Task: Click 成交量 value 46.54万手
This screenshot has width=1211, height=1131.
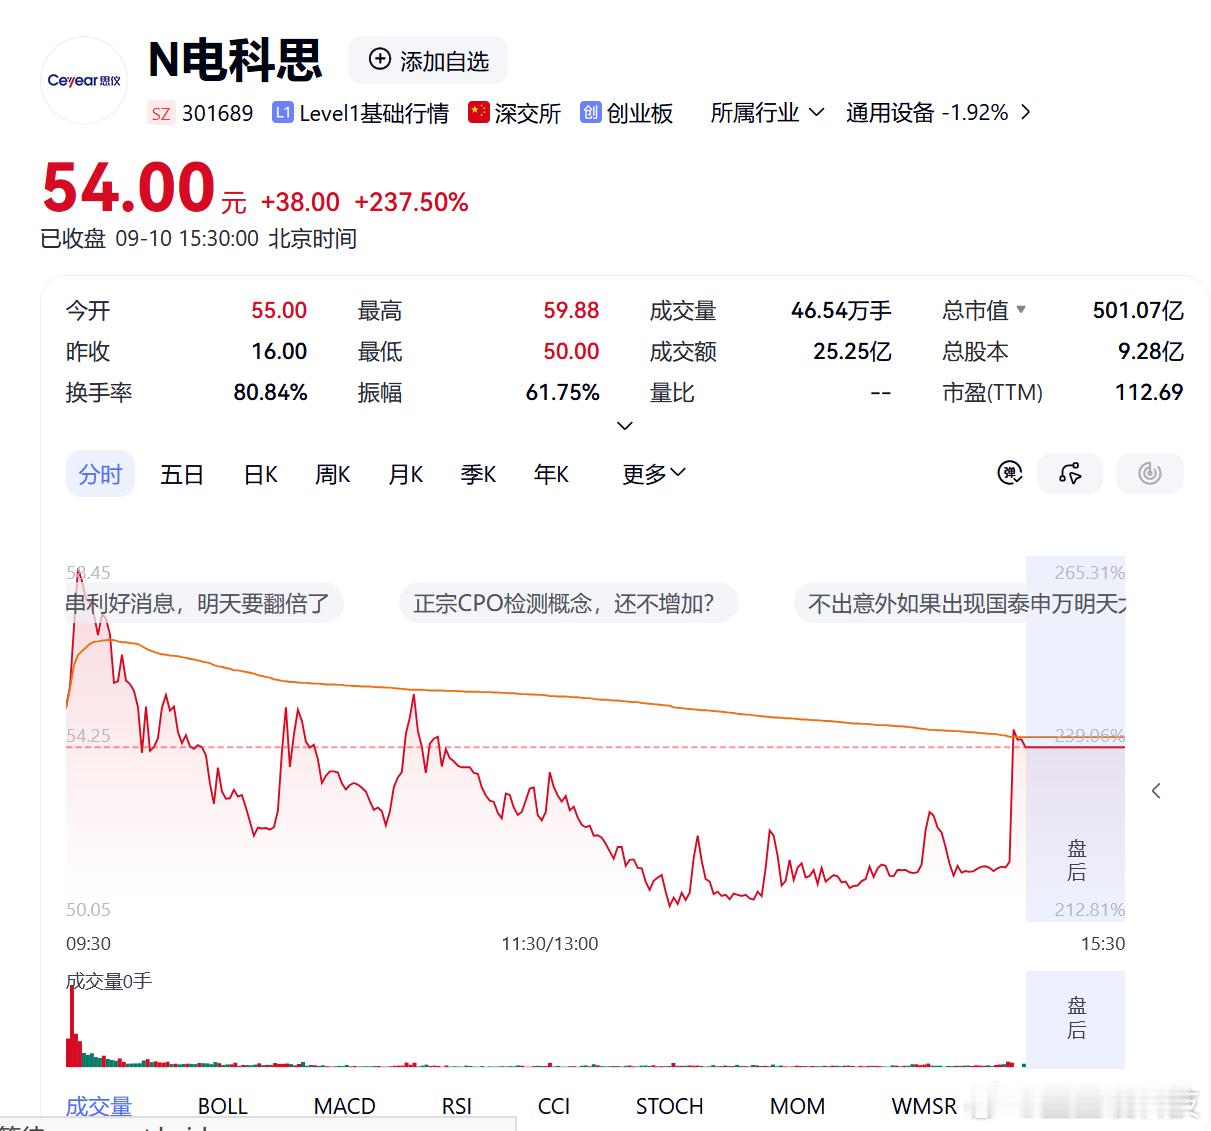Action: tap(841, 310)
